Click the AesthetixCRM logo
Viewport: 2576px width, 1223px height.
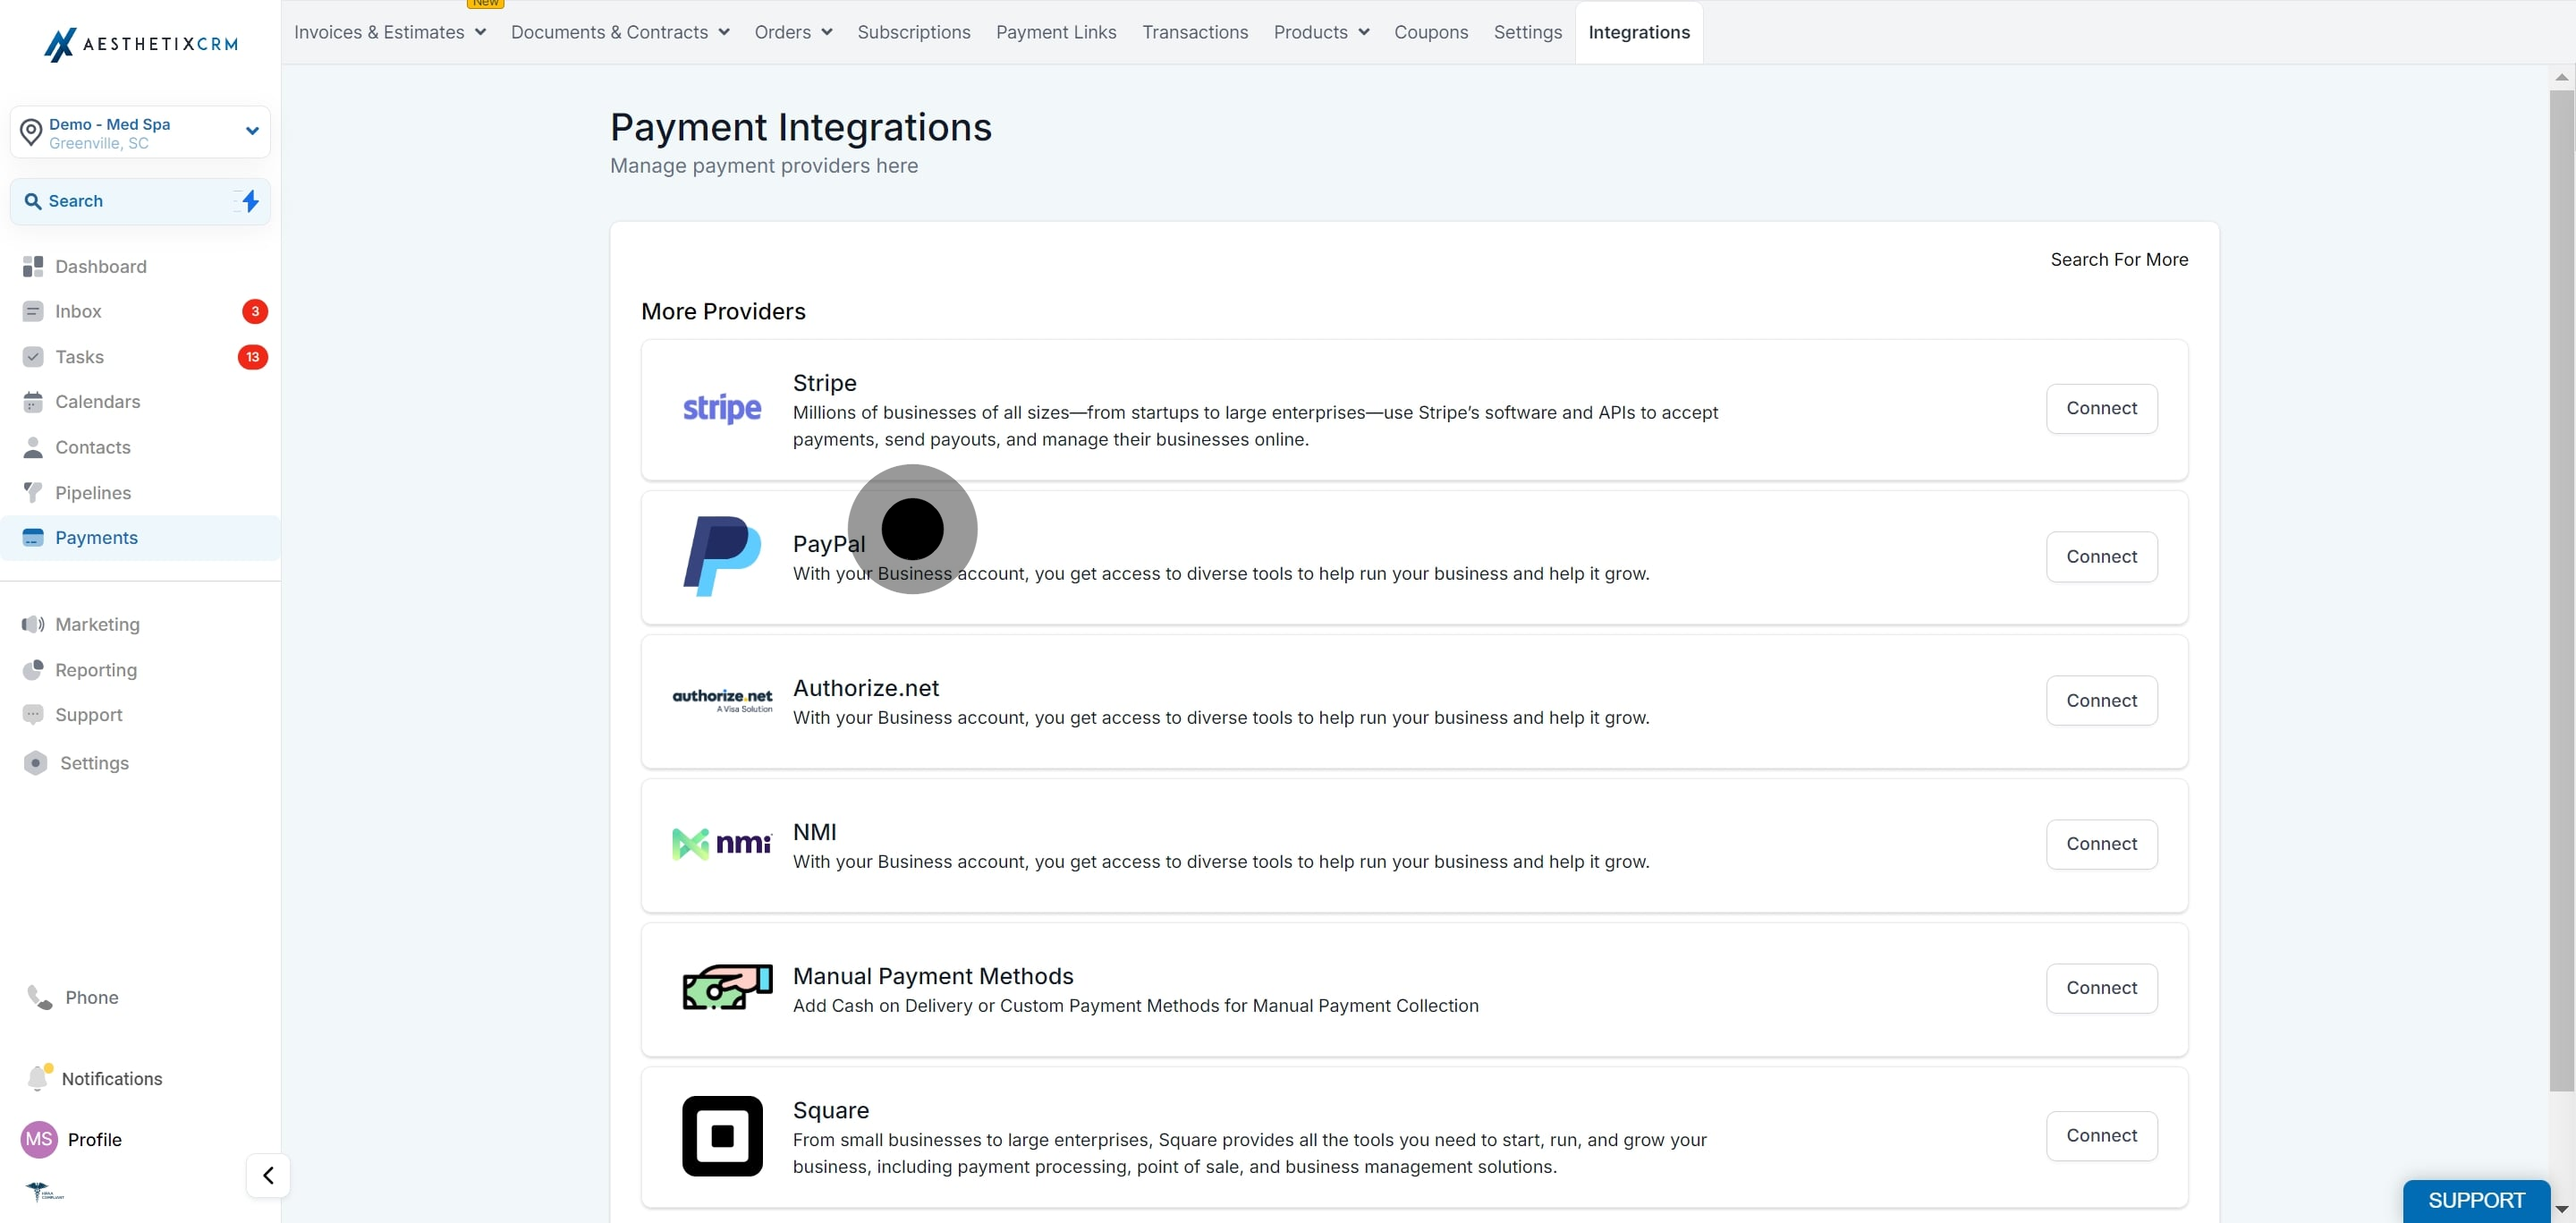click(141, 44)
